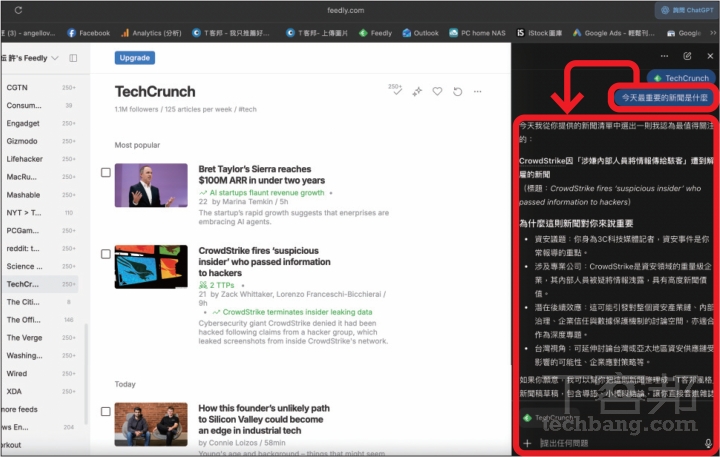Screen dimensions: 720x457
Task: Select the Mashable feed in sidebar
Action: 40,195
